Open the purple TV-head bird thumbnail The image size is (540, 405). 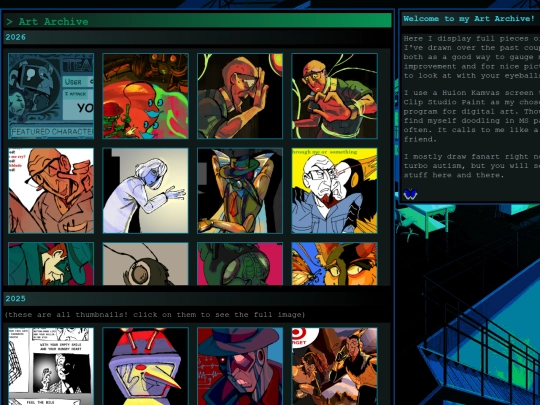point(145,366)
